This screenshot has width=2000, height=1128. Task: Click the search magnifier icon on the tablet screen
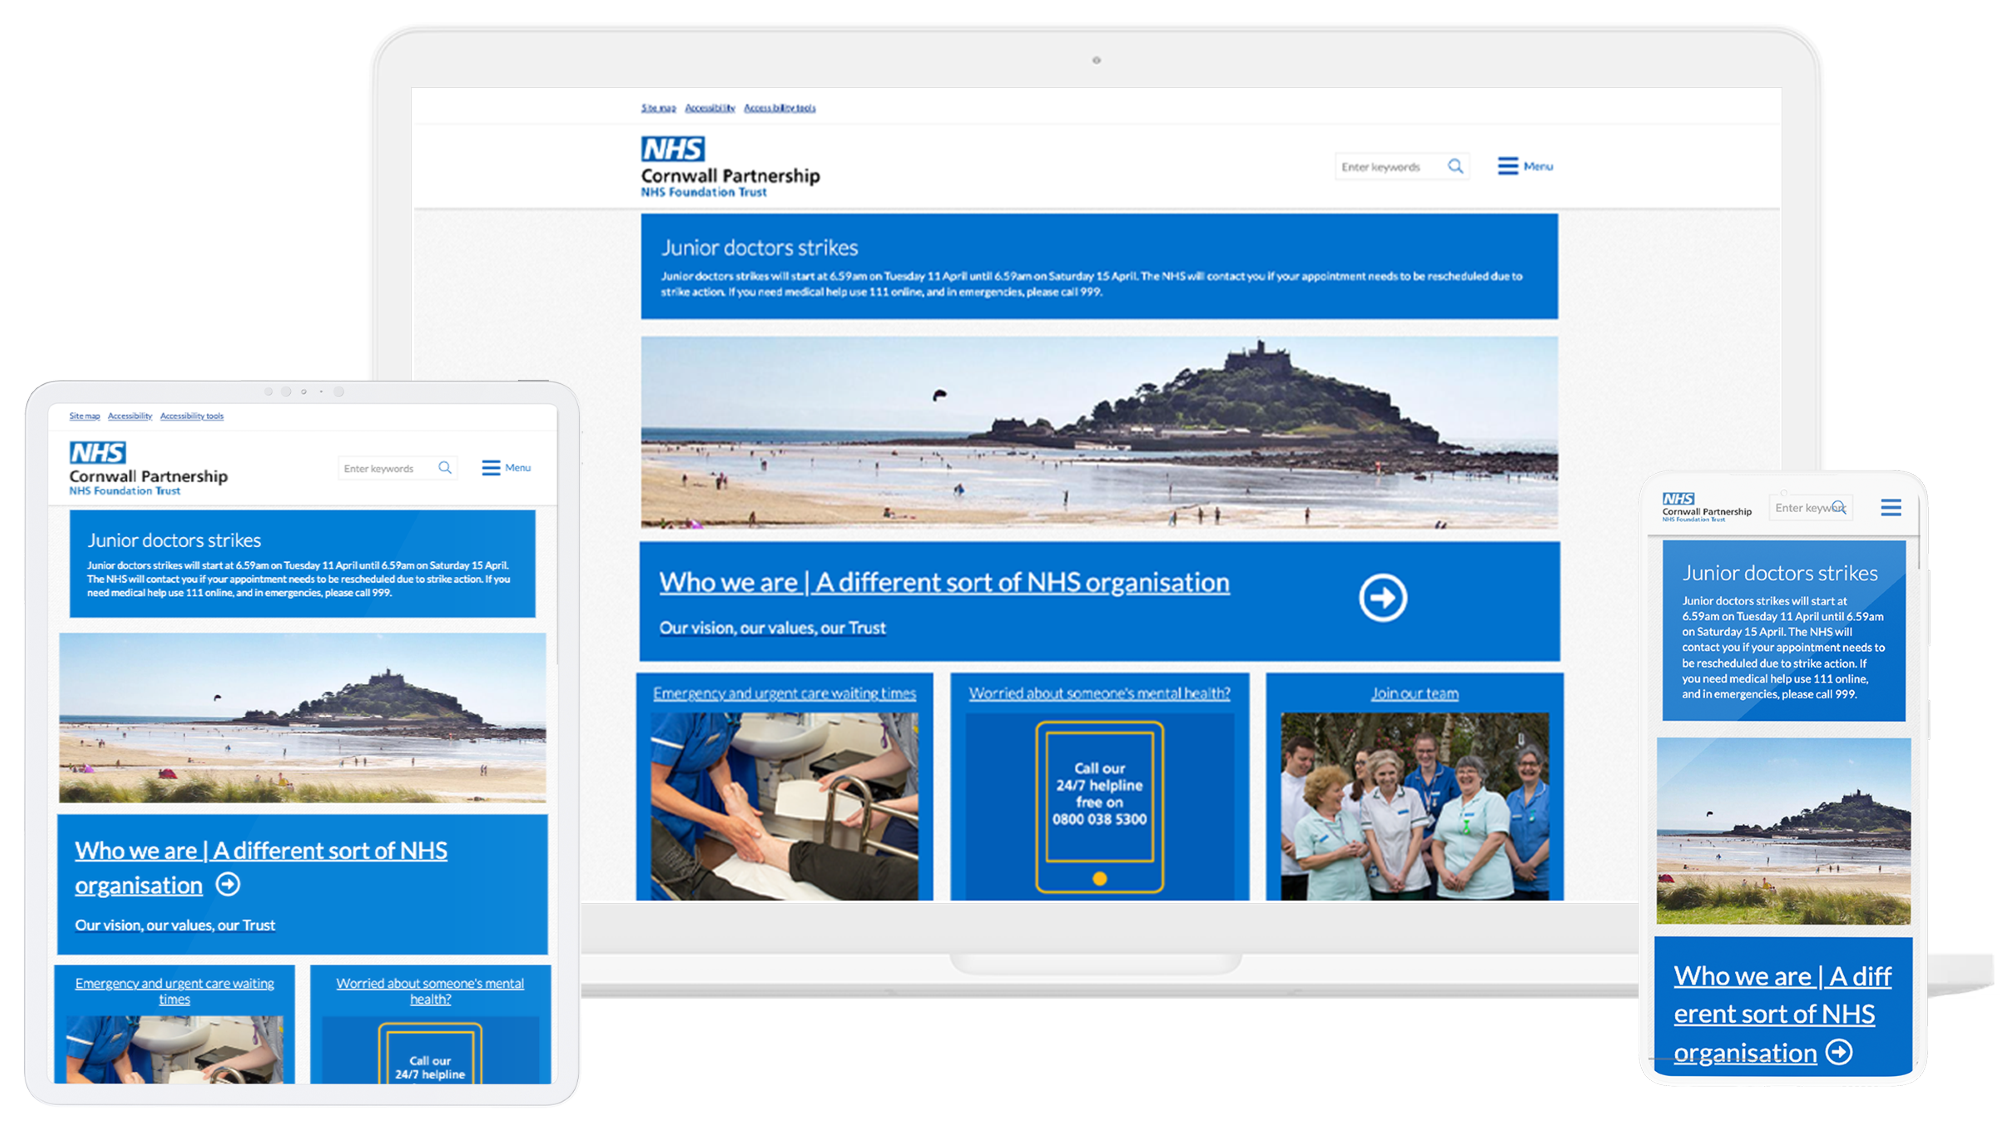tap(445, 468)
